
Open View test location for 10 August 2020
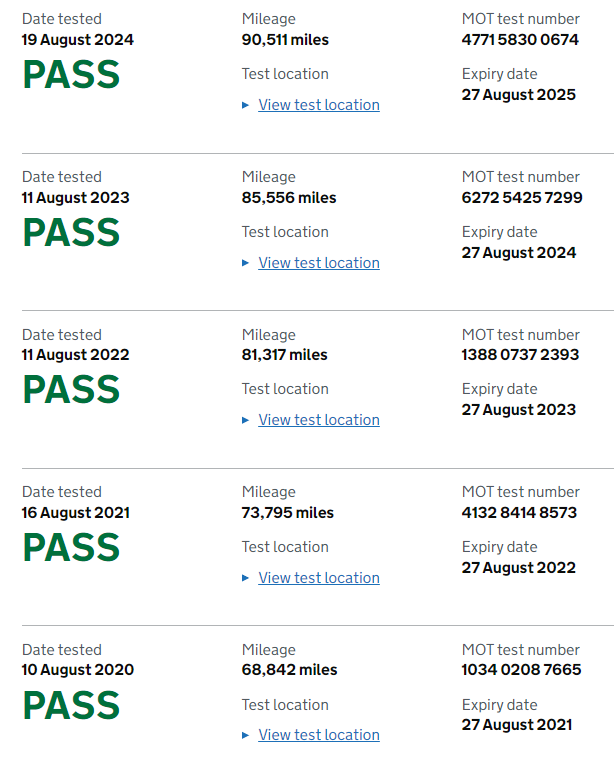[319, 735]
